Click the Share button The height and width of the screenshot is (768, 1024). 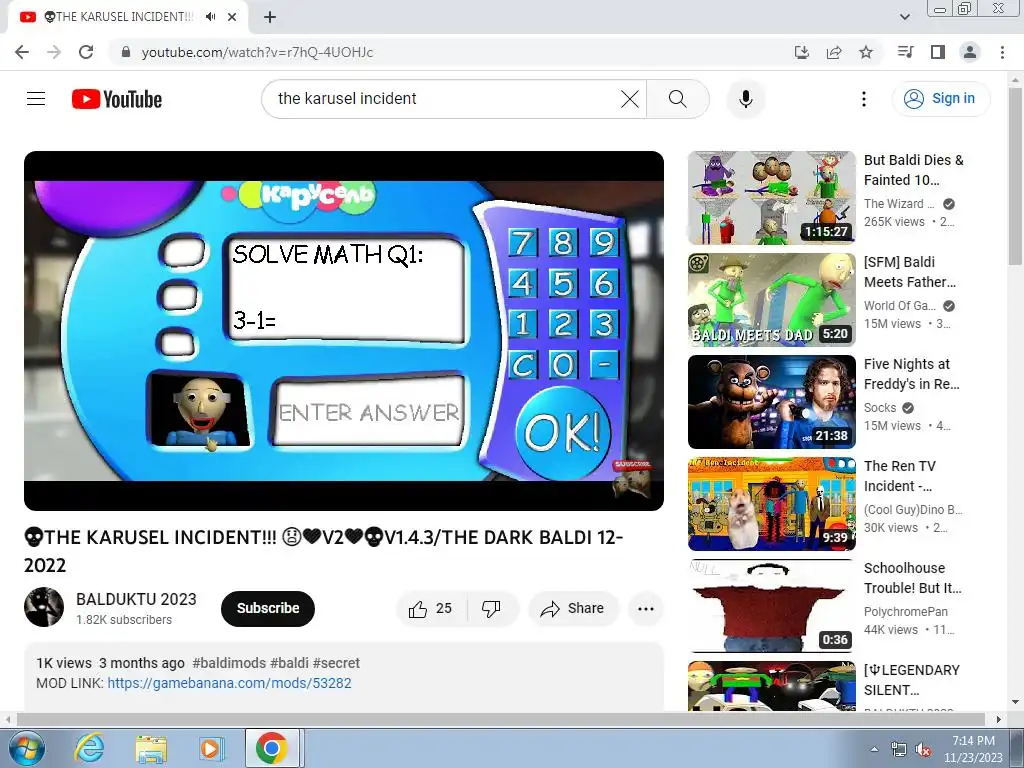573,609
